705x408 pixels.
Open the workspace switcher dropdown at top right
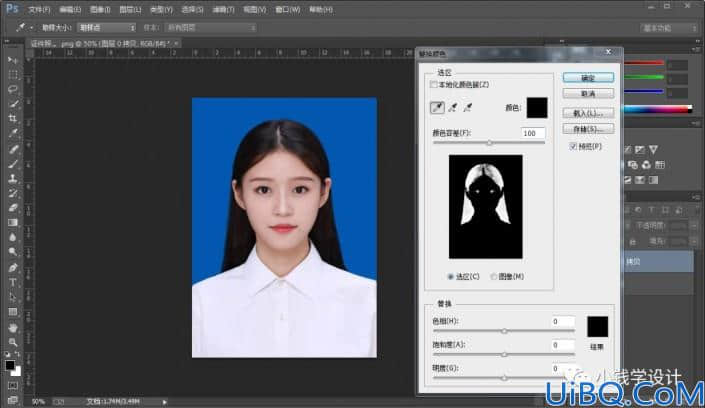669,28
